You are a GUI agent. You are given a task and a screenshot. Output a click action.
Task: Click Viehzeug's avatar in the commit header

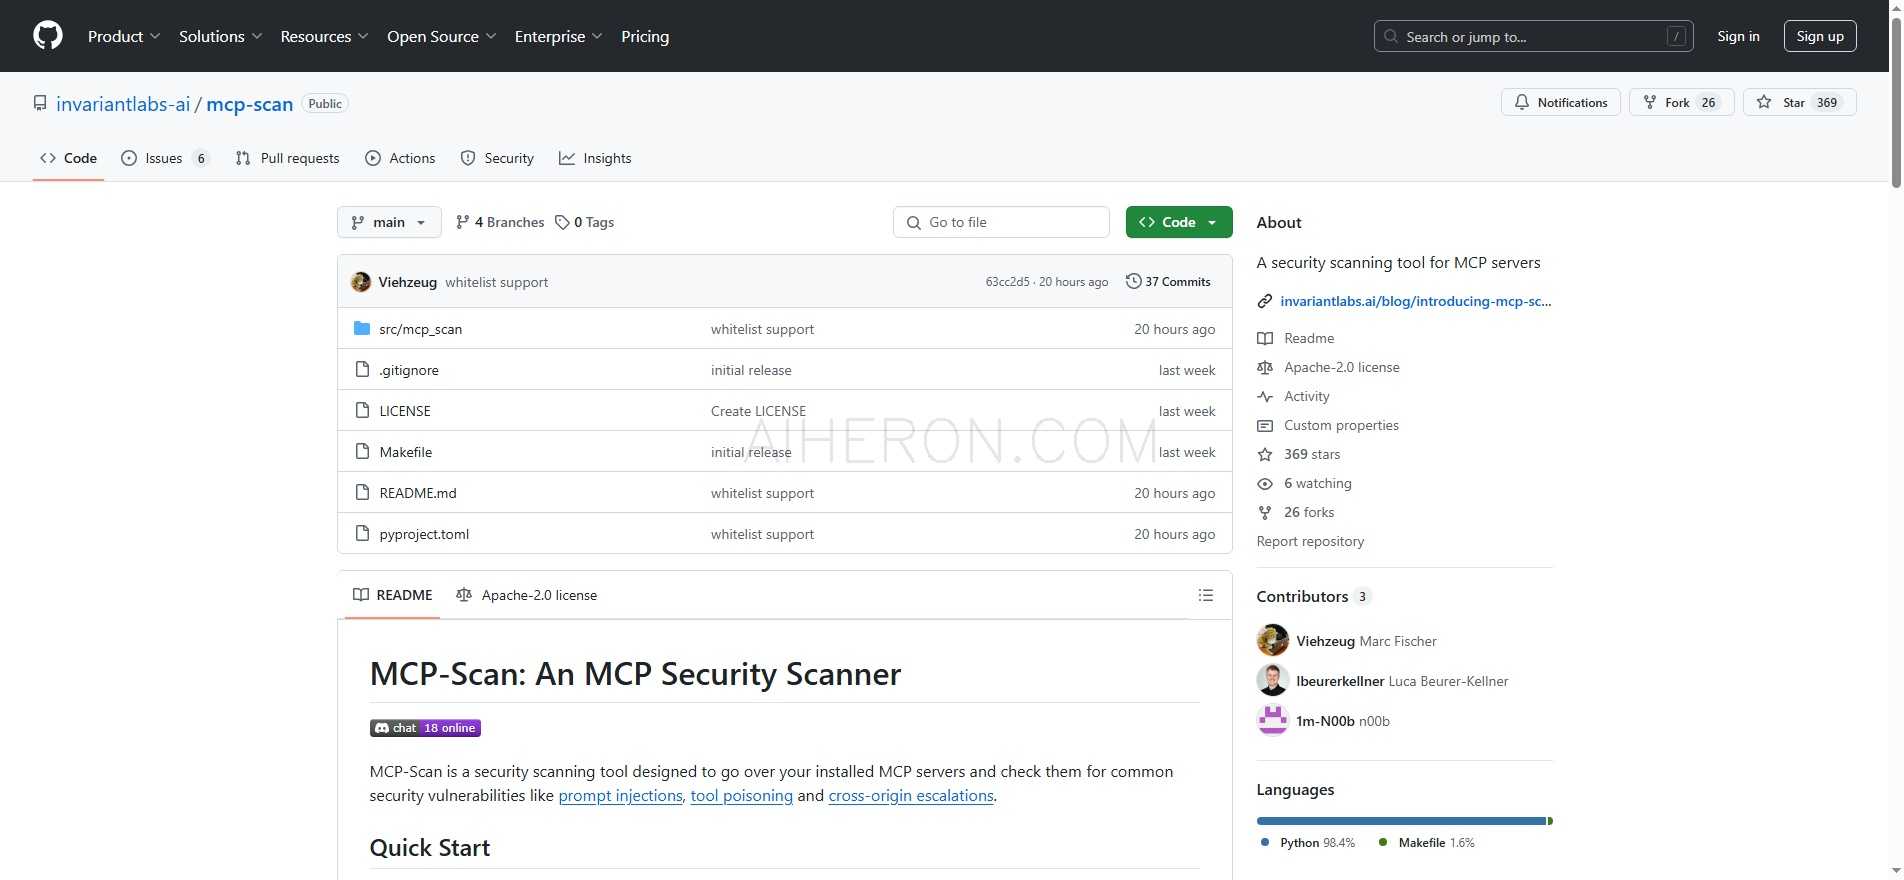coord(361,282)
